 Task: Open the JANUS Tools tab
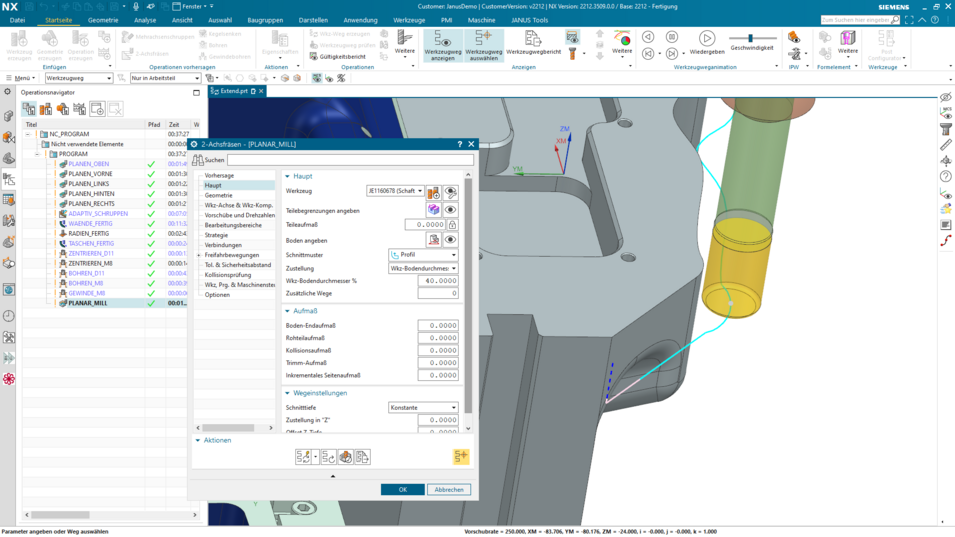coord(529,20)
